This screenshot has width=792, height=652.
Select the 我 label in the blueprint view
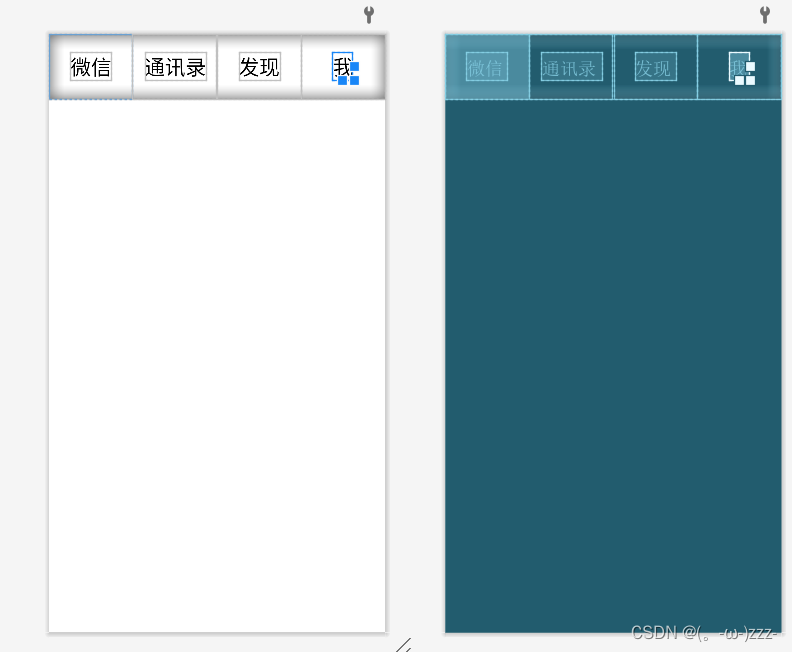739,67
